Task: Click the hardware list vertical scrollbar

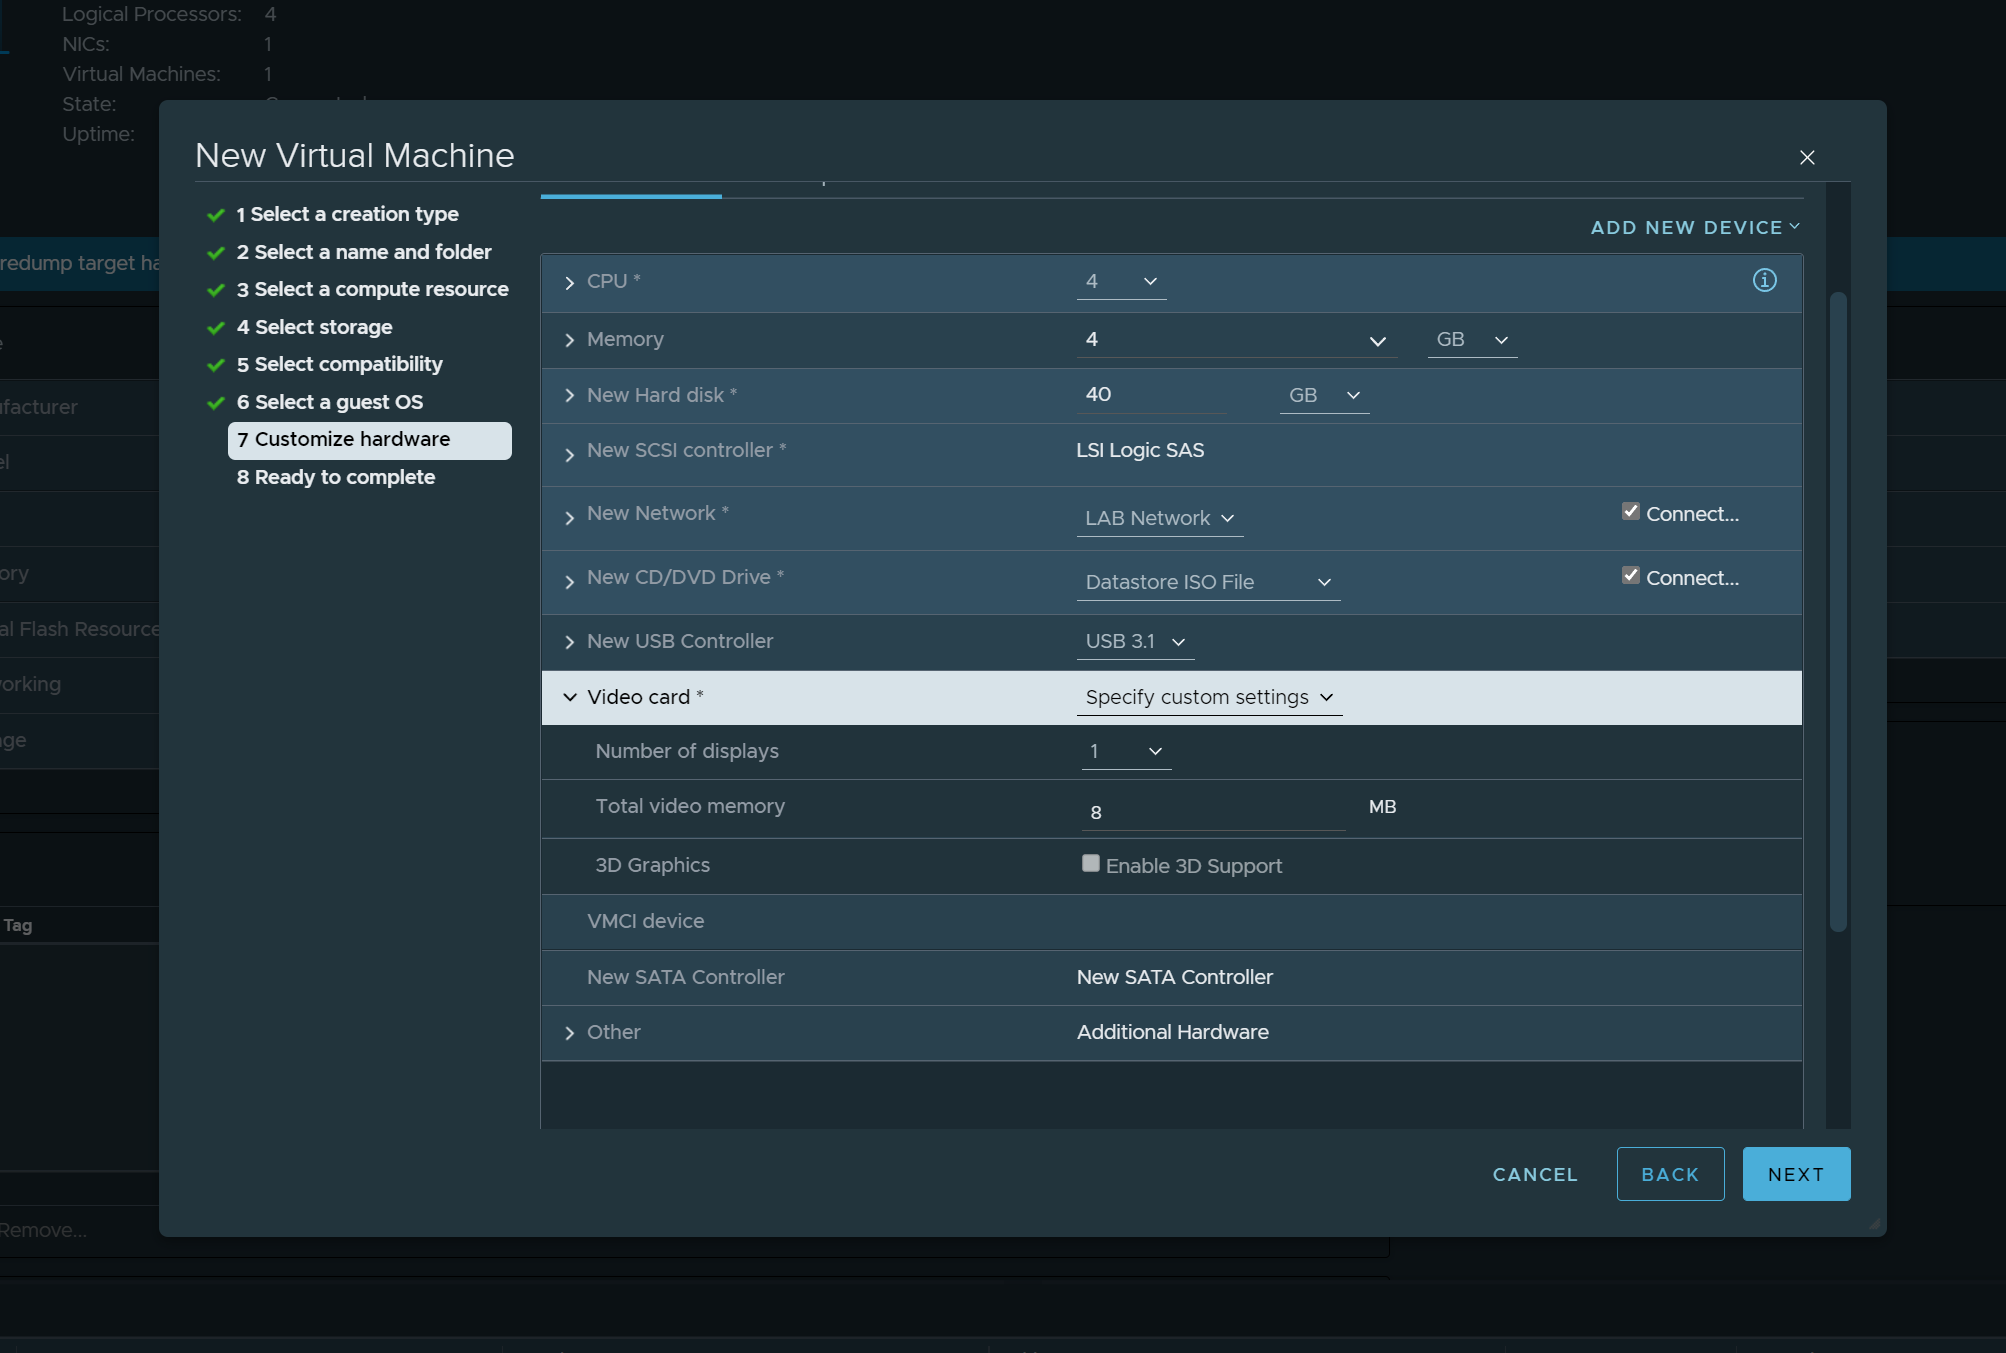Action: click(x=1837, y=610)
